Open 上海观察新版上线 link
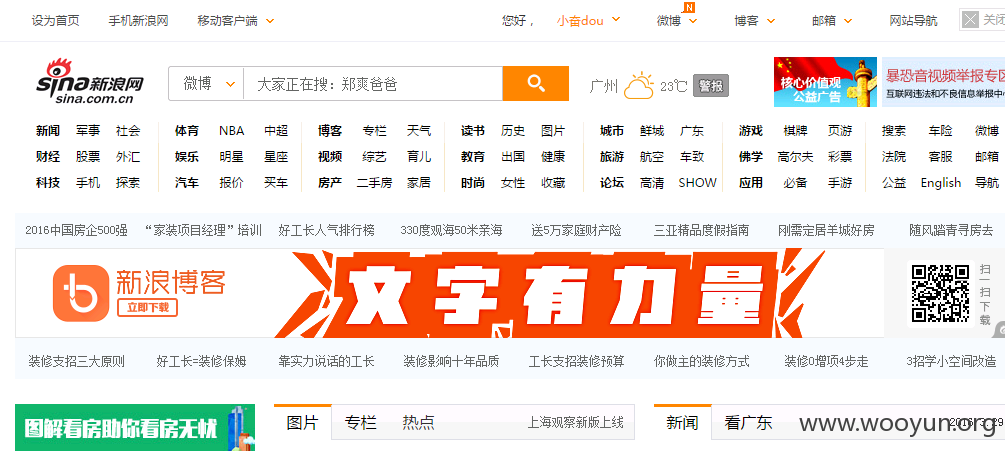The image size is (1005, 452). point(576,423)
